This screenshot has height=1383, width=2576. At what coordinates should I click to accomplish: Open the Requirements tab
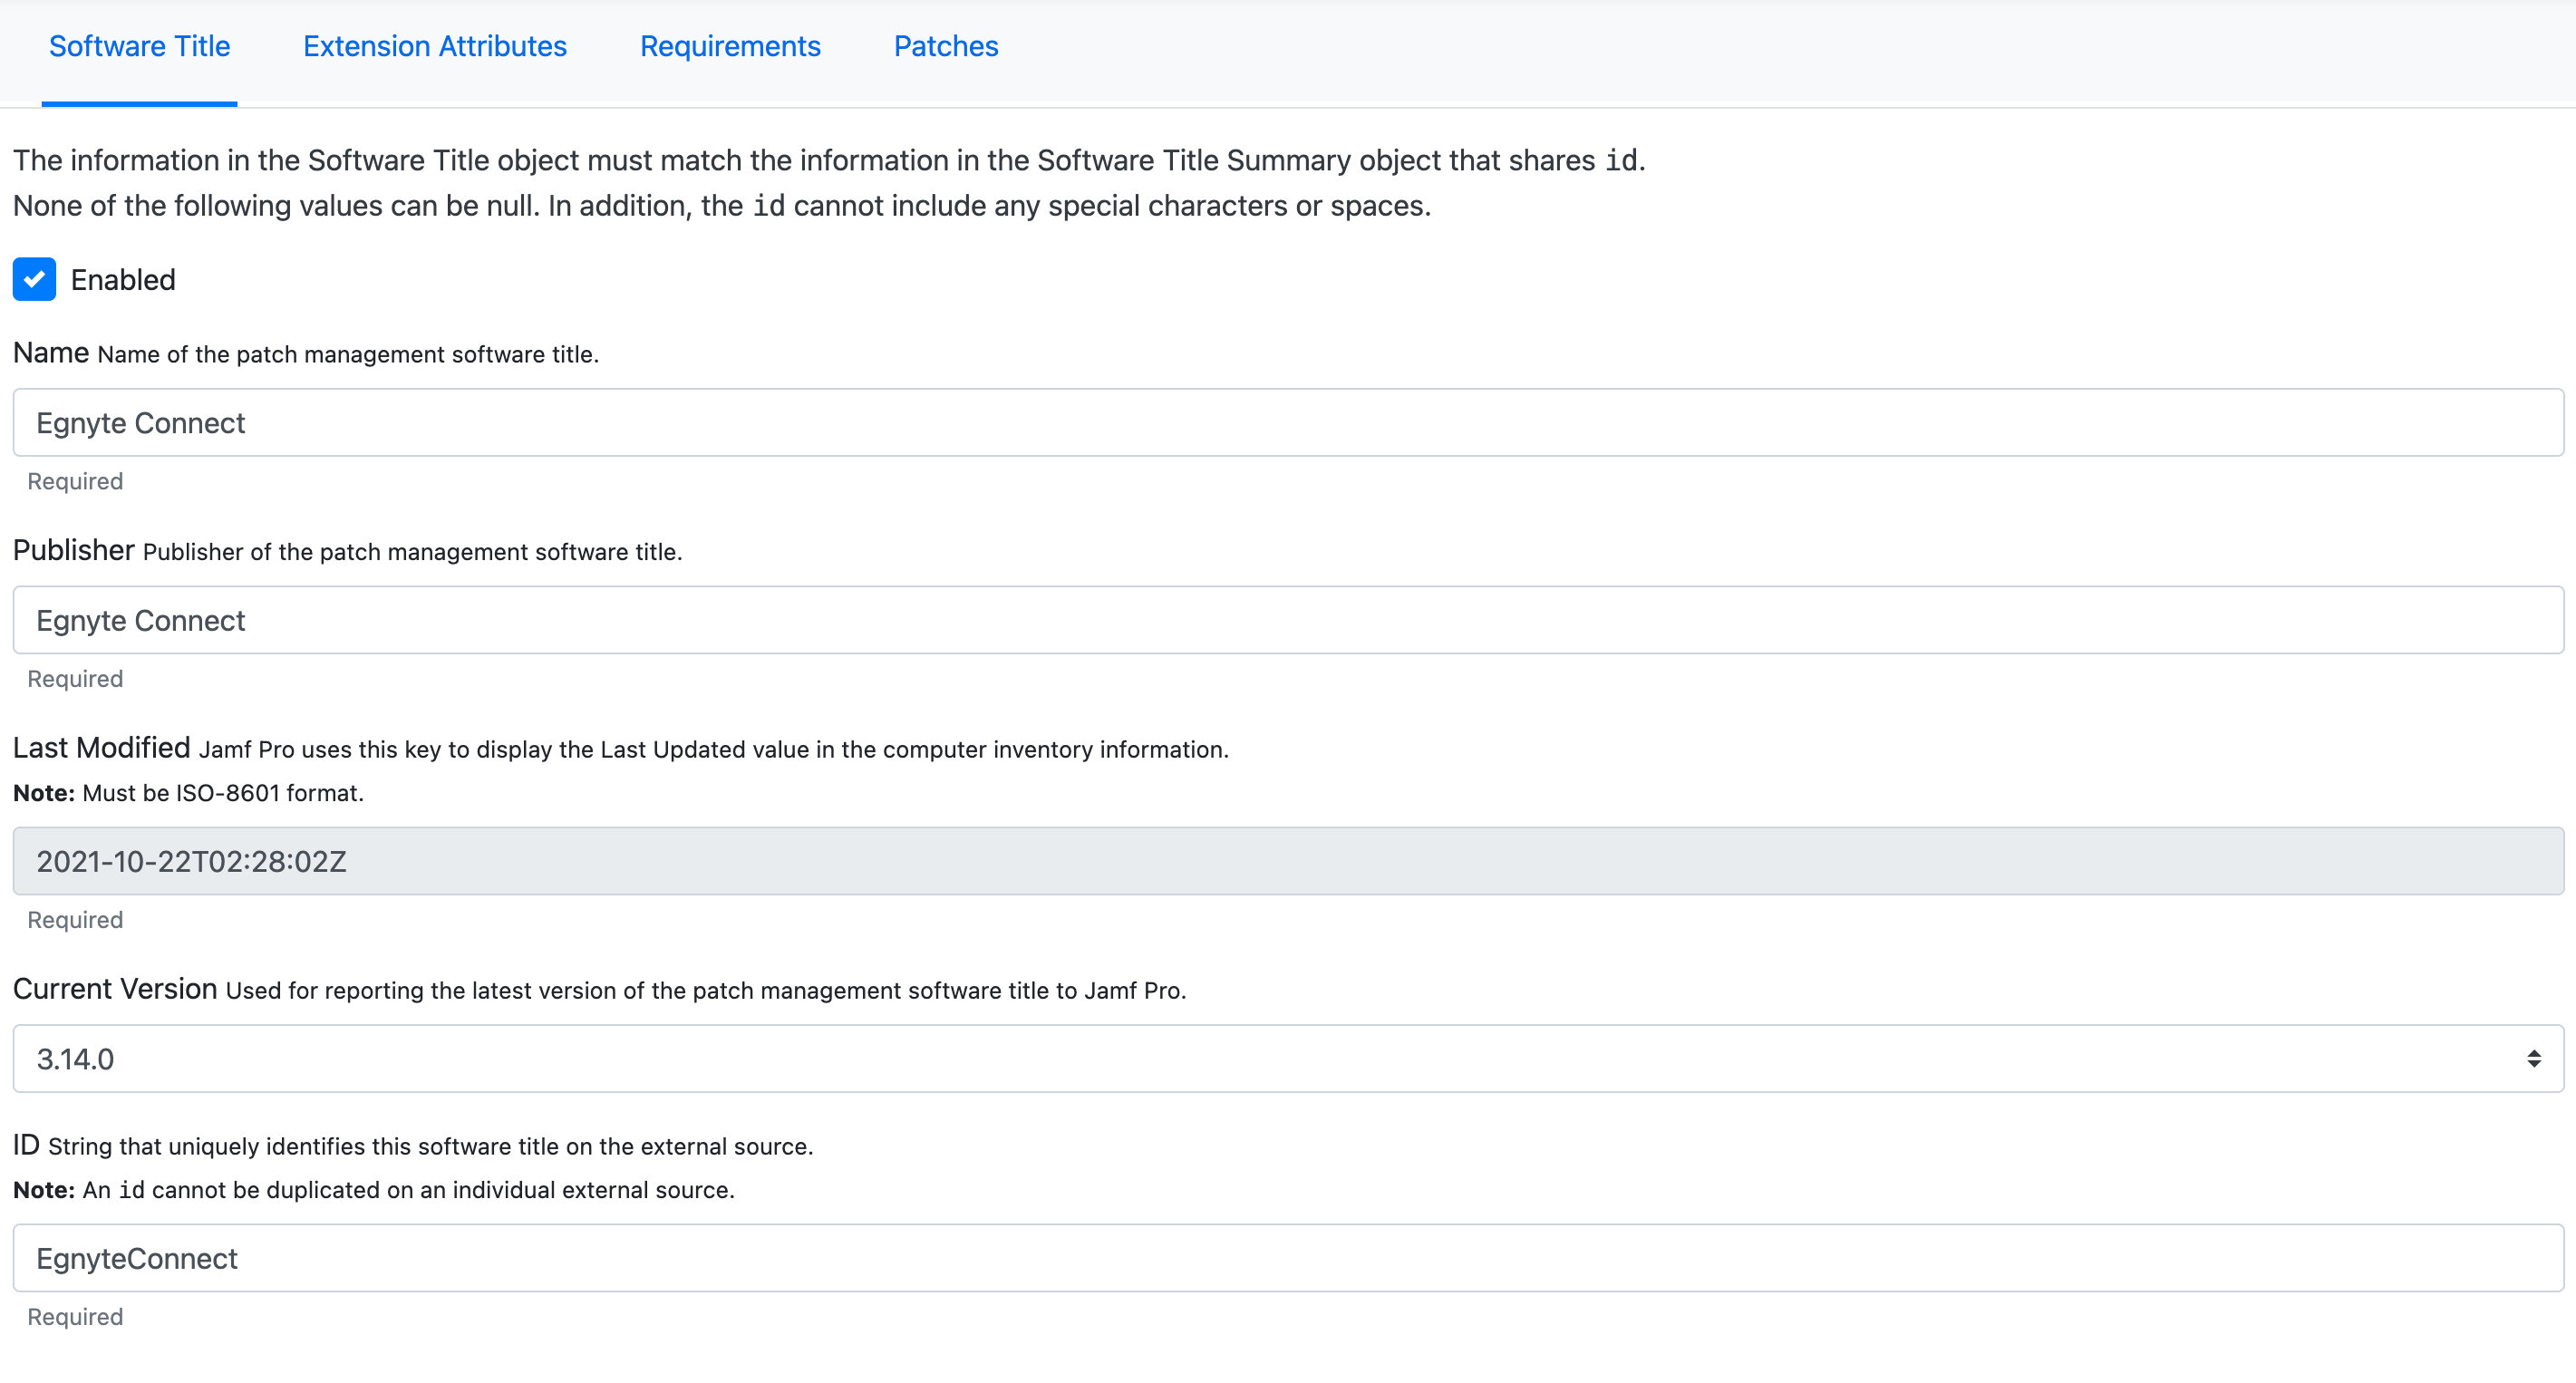730,46
